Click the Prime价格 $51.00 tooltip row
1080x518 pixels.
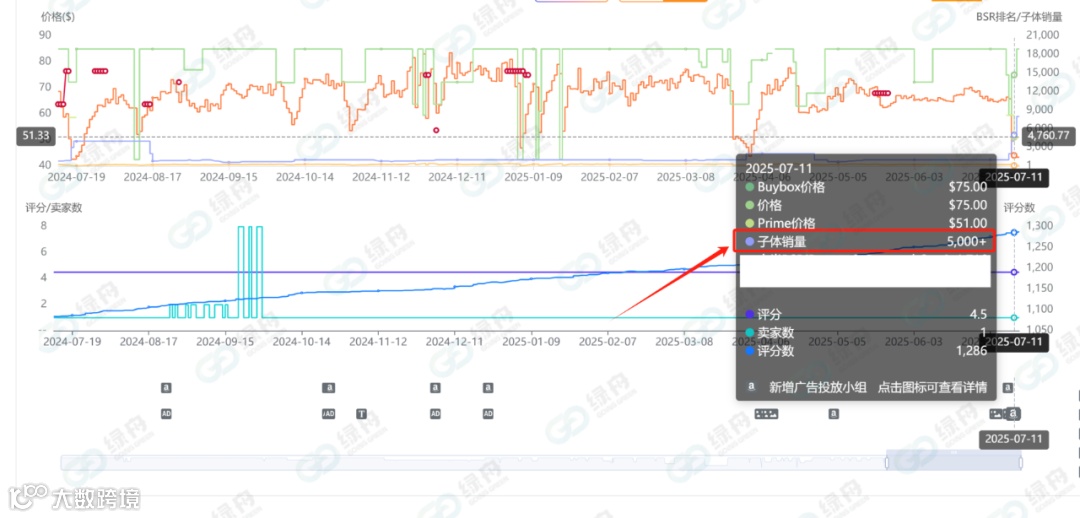[x=866, y=223]
